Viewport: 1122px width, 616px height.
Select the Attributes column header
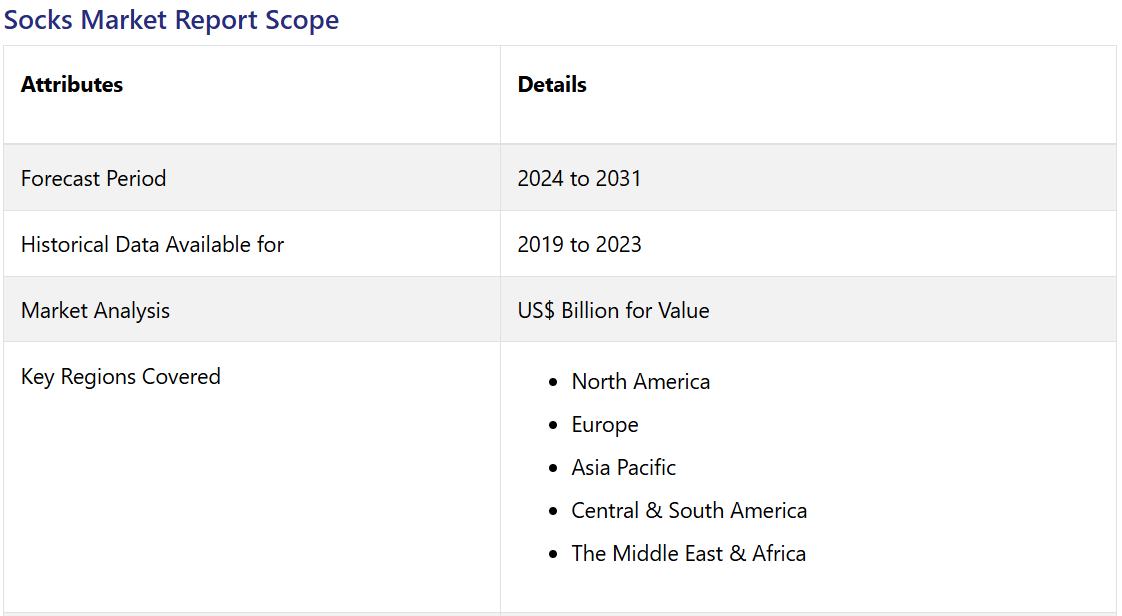(x=72, y=85)
